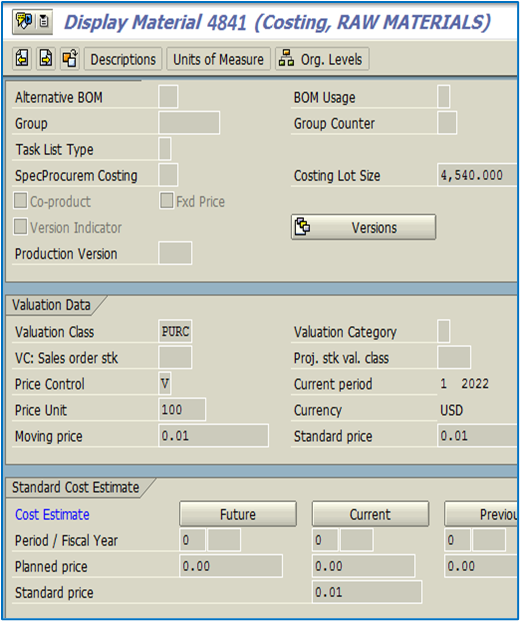Click the Group Counter field
The height and width of the screenshot is (621, 520).
coord(447,123)
